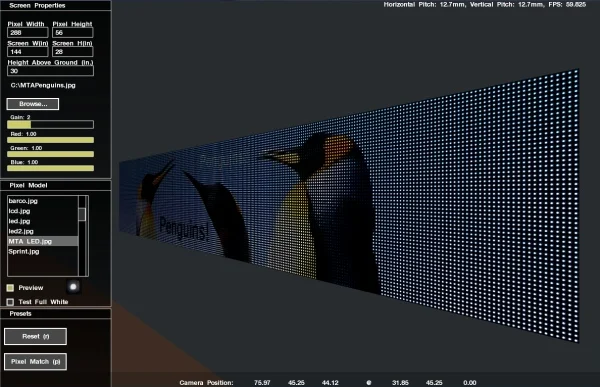
Task: Click Camera Position value 75.97
Action: click(x=262, y=382)
